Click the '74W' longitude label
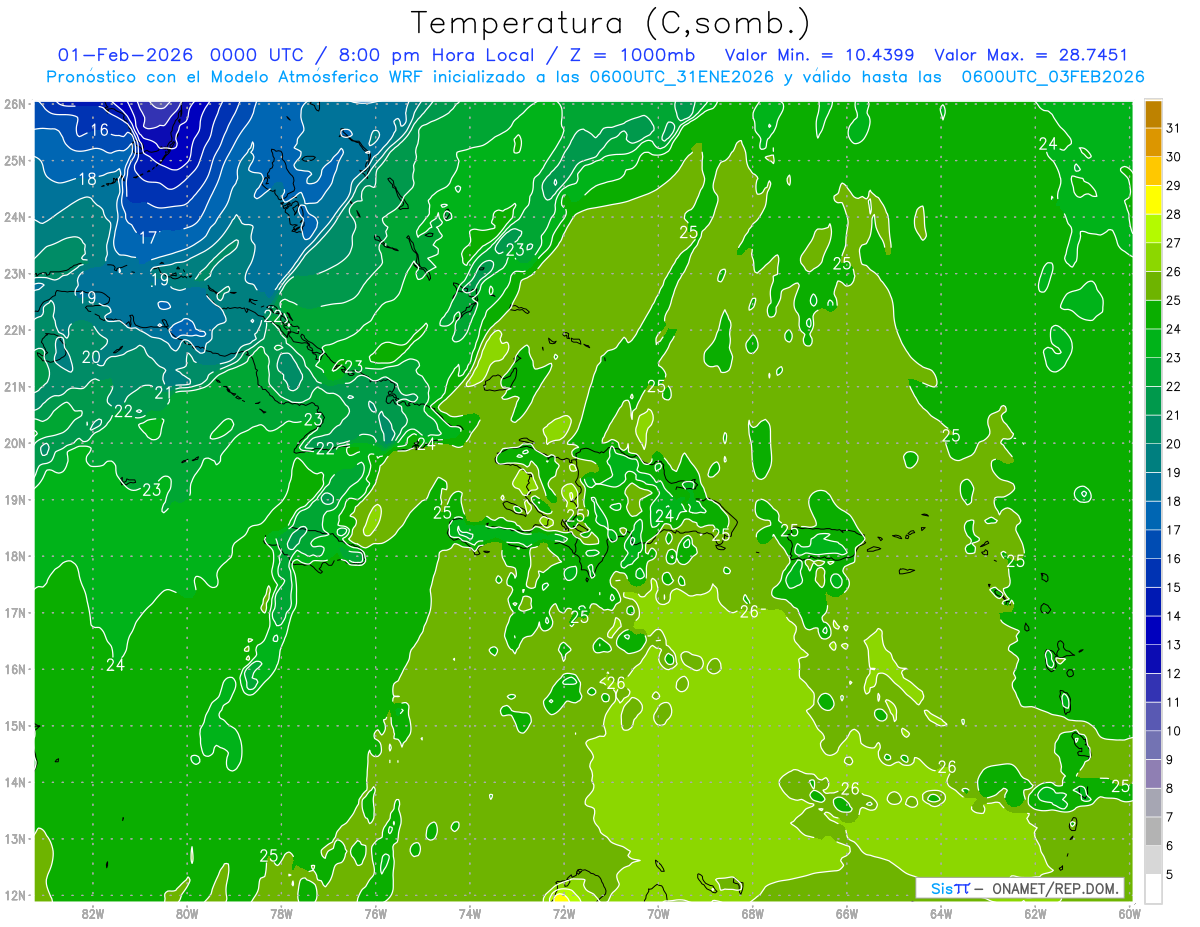 (469, 913)
